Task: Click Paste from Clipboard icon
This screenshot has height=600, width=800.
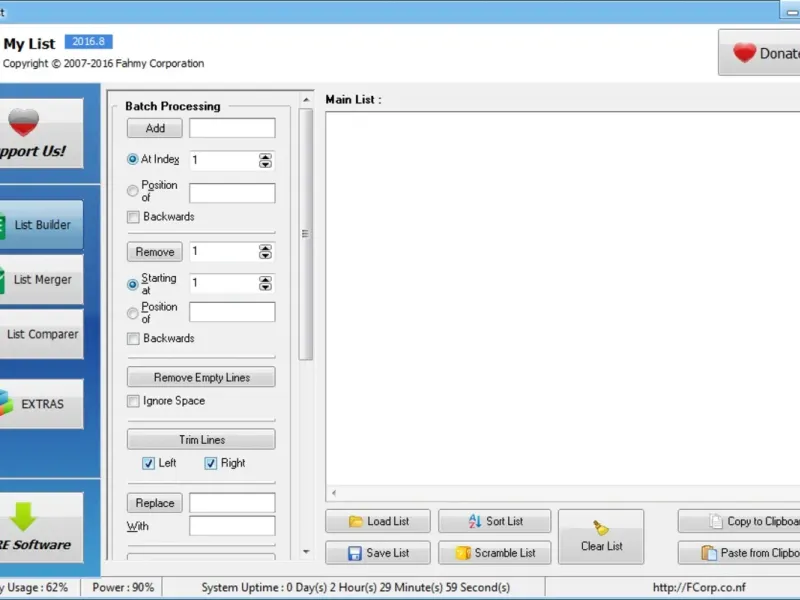Action: (x=709, y=553)
